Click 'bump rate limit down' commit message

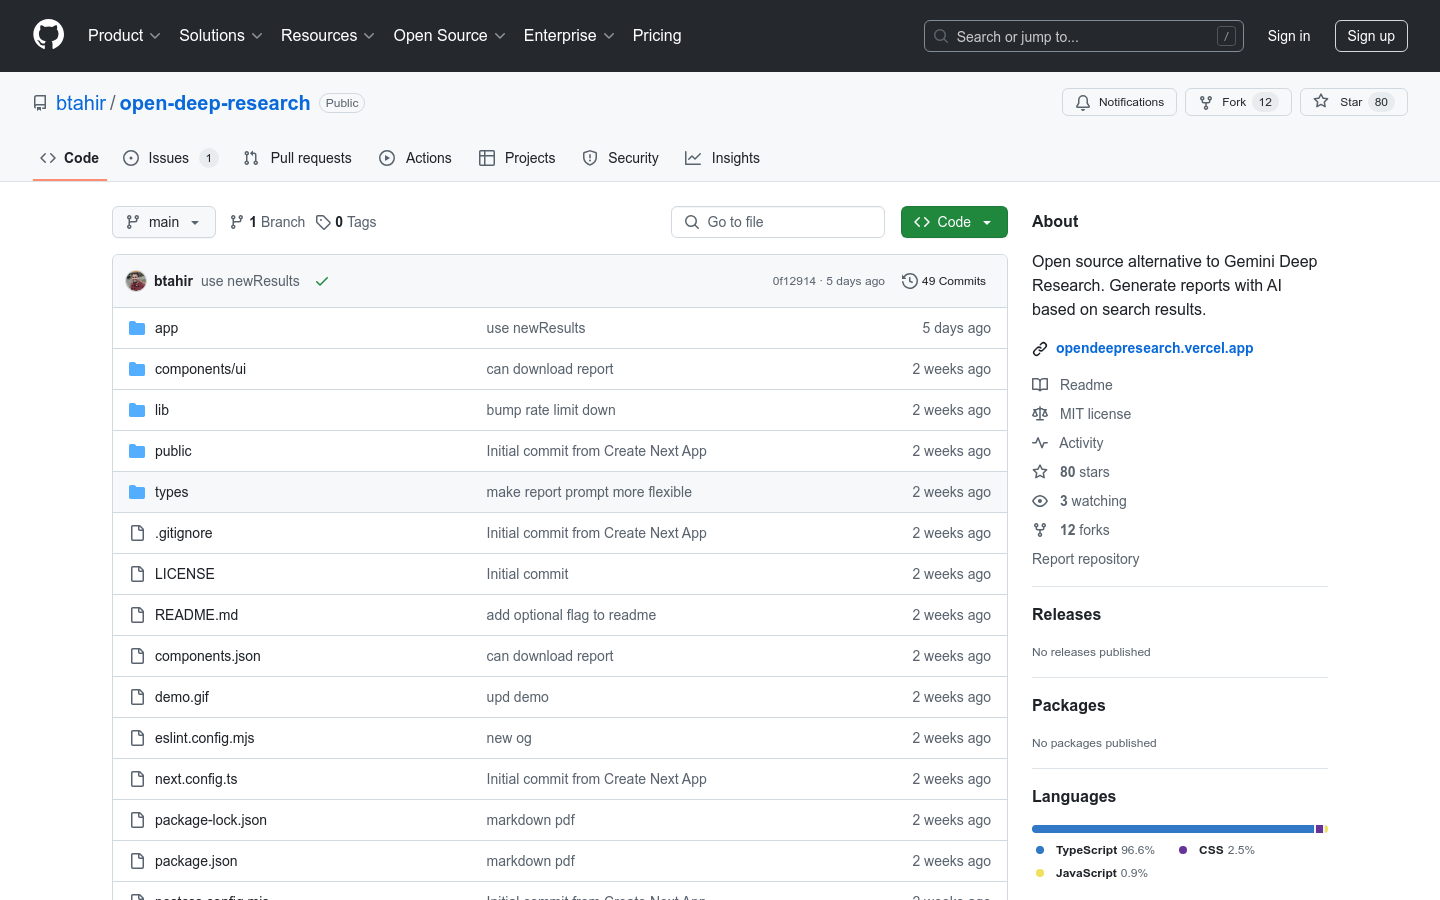[x=551, y=410]
